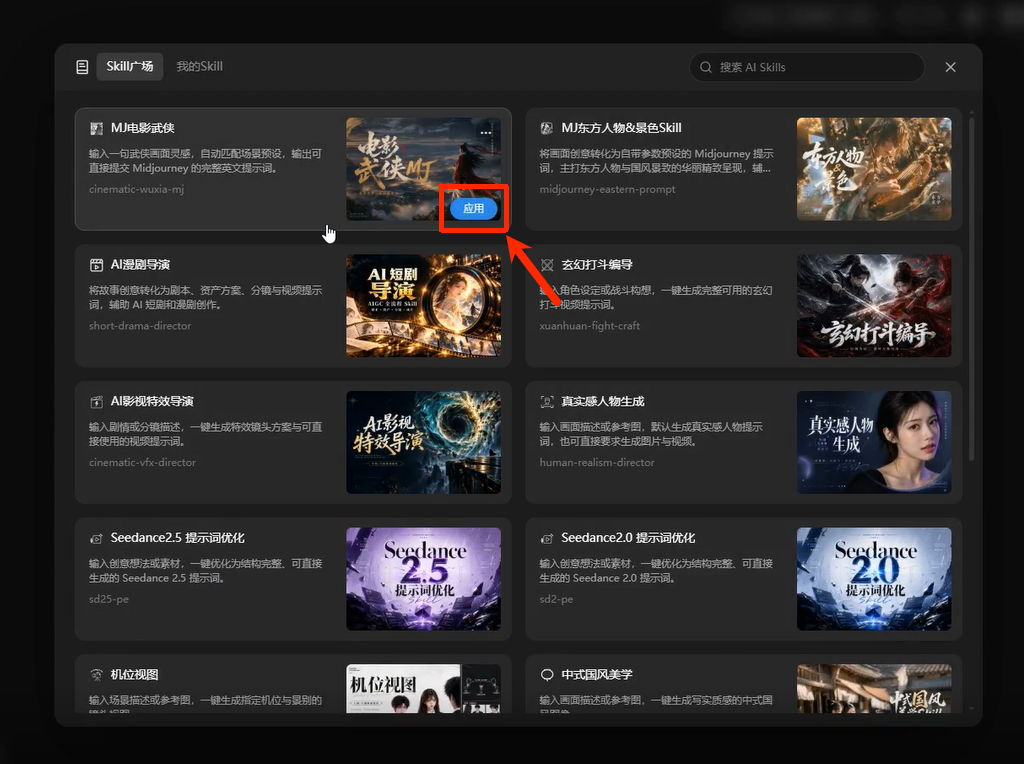Open the 中式国风 thumbnail image

pos(874,688)
